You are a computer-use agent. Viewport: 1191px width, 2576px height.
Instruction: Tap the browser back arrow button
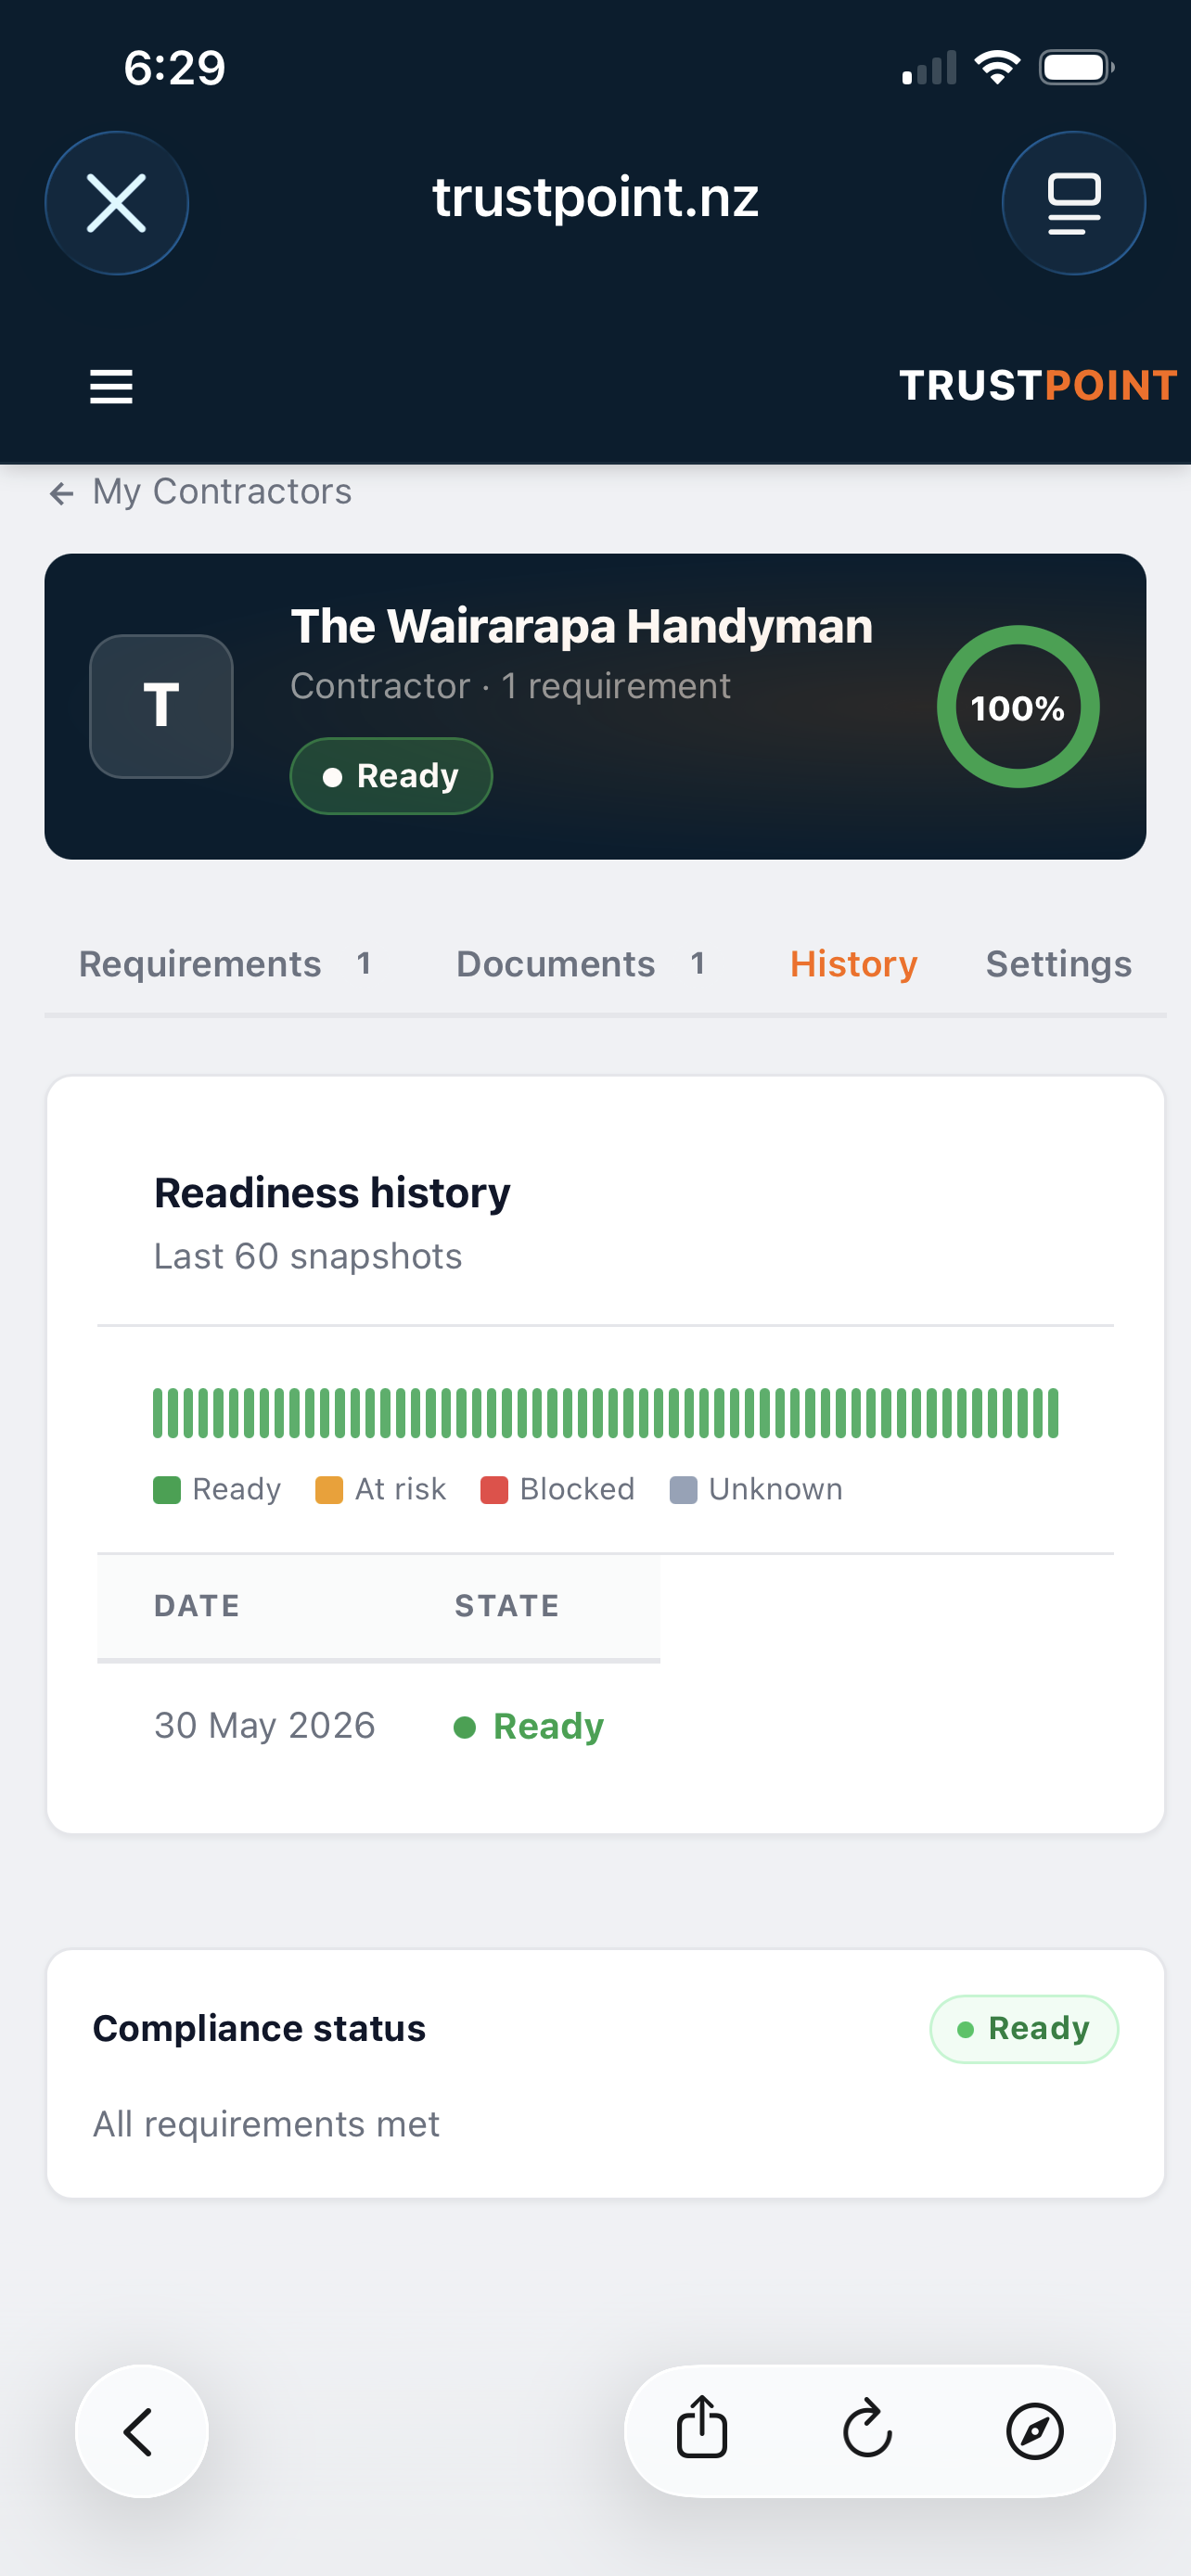coord(142,2431)
